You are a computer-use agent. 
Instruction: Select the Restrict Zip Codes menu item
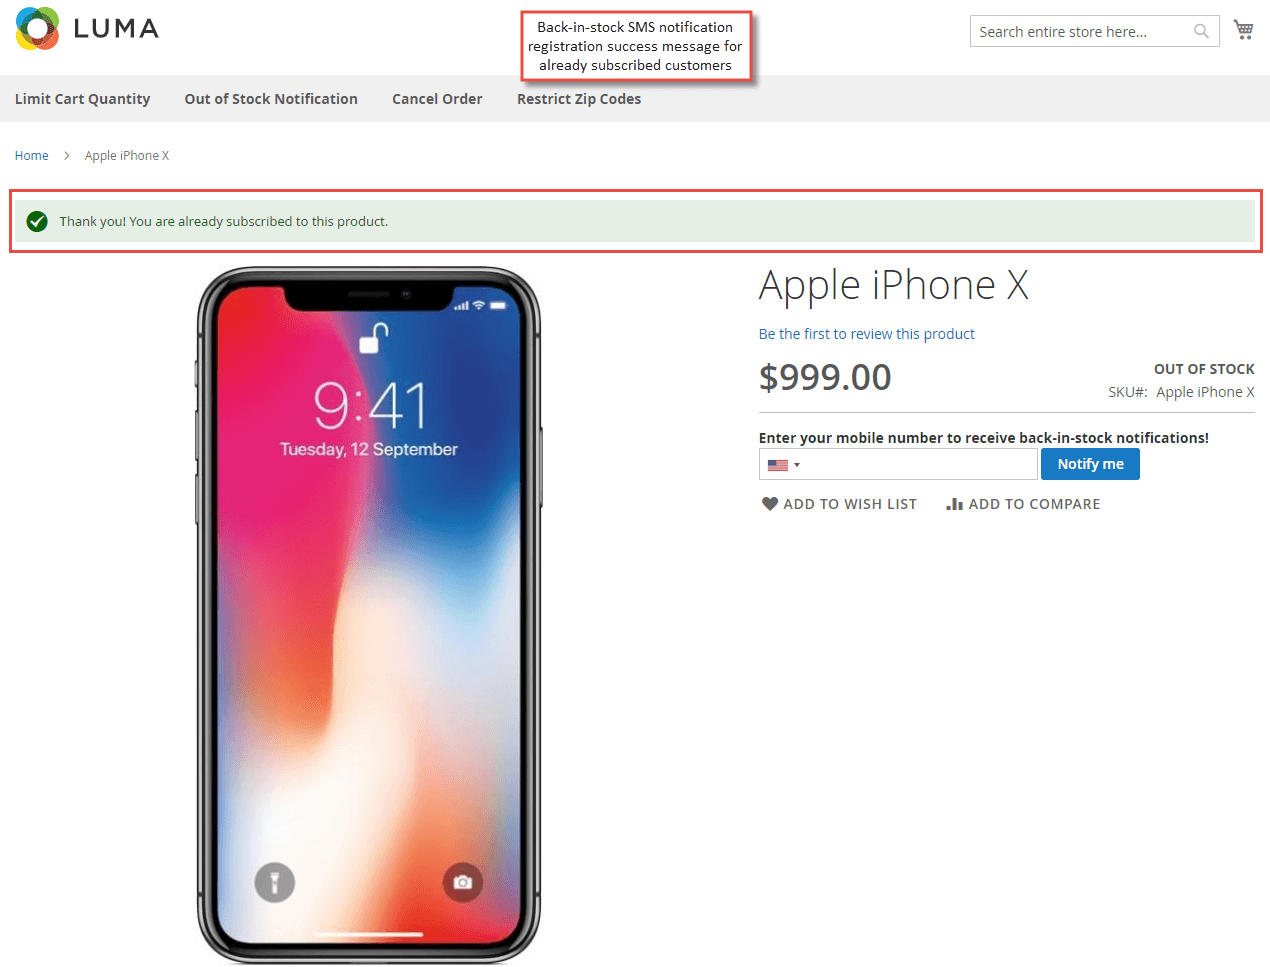click(x=579, y=99)
